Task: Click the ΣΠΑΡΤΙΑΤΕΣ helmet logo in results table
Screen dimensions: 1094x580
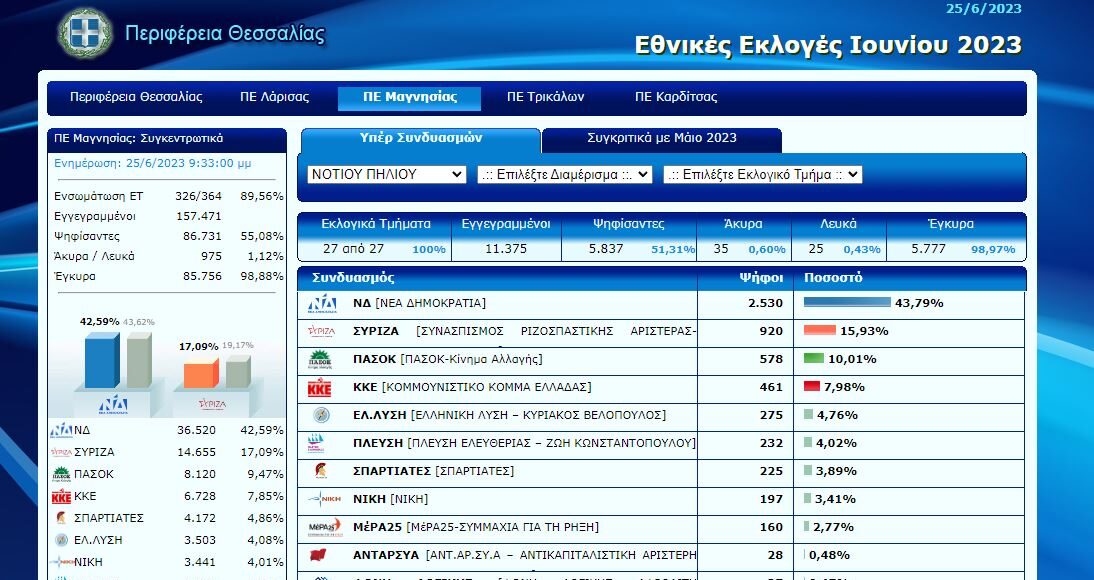Action: pyautogui.click(x=321, y=471)
